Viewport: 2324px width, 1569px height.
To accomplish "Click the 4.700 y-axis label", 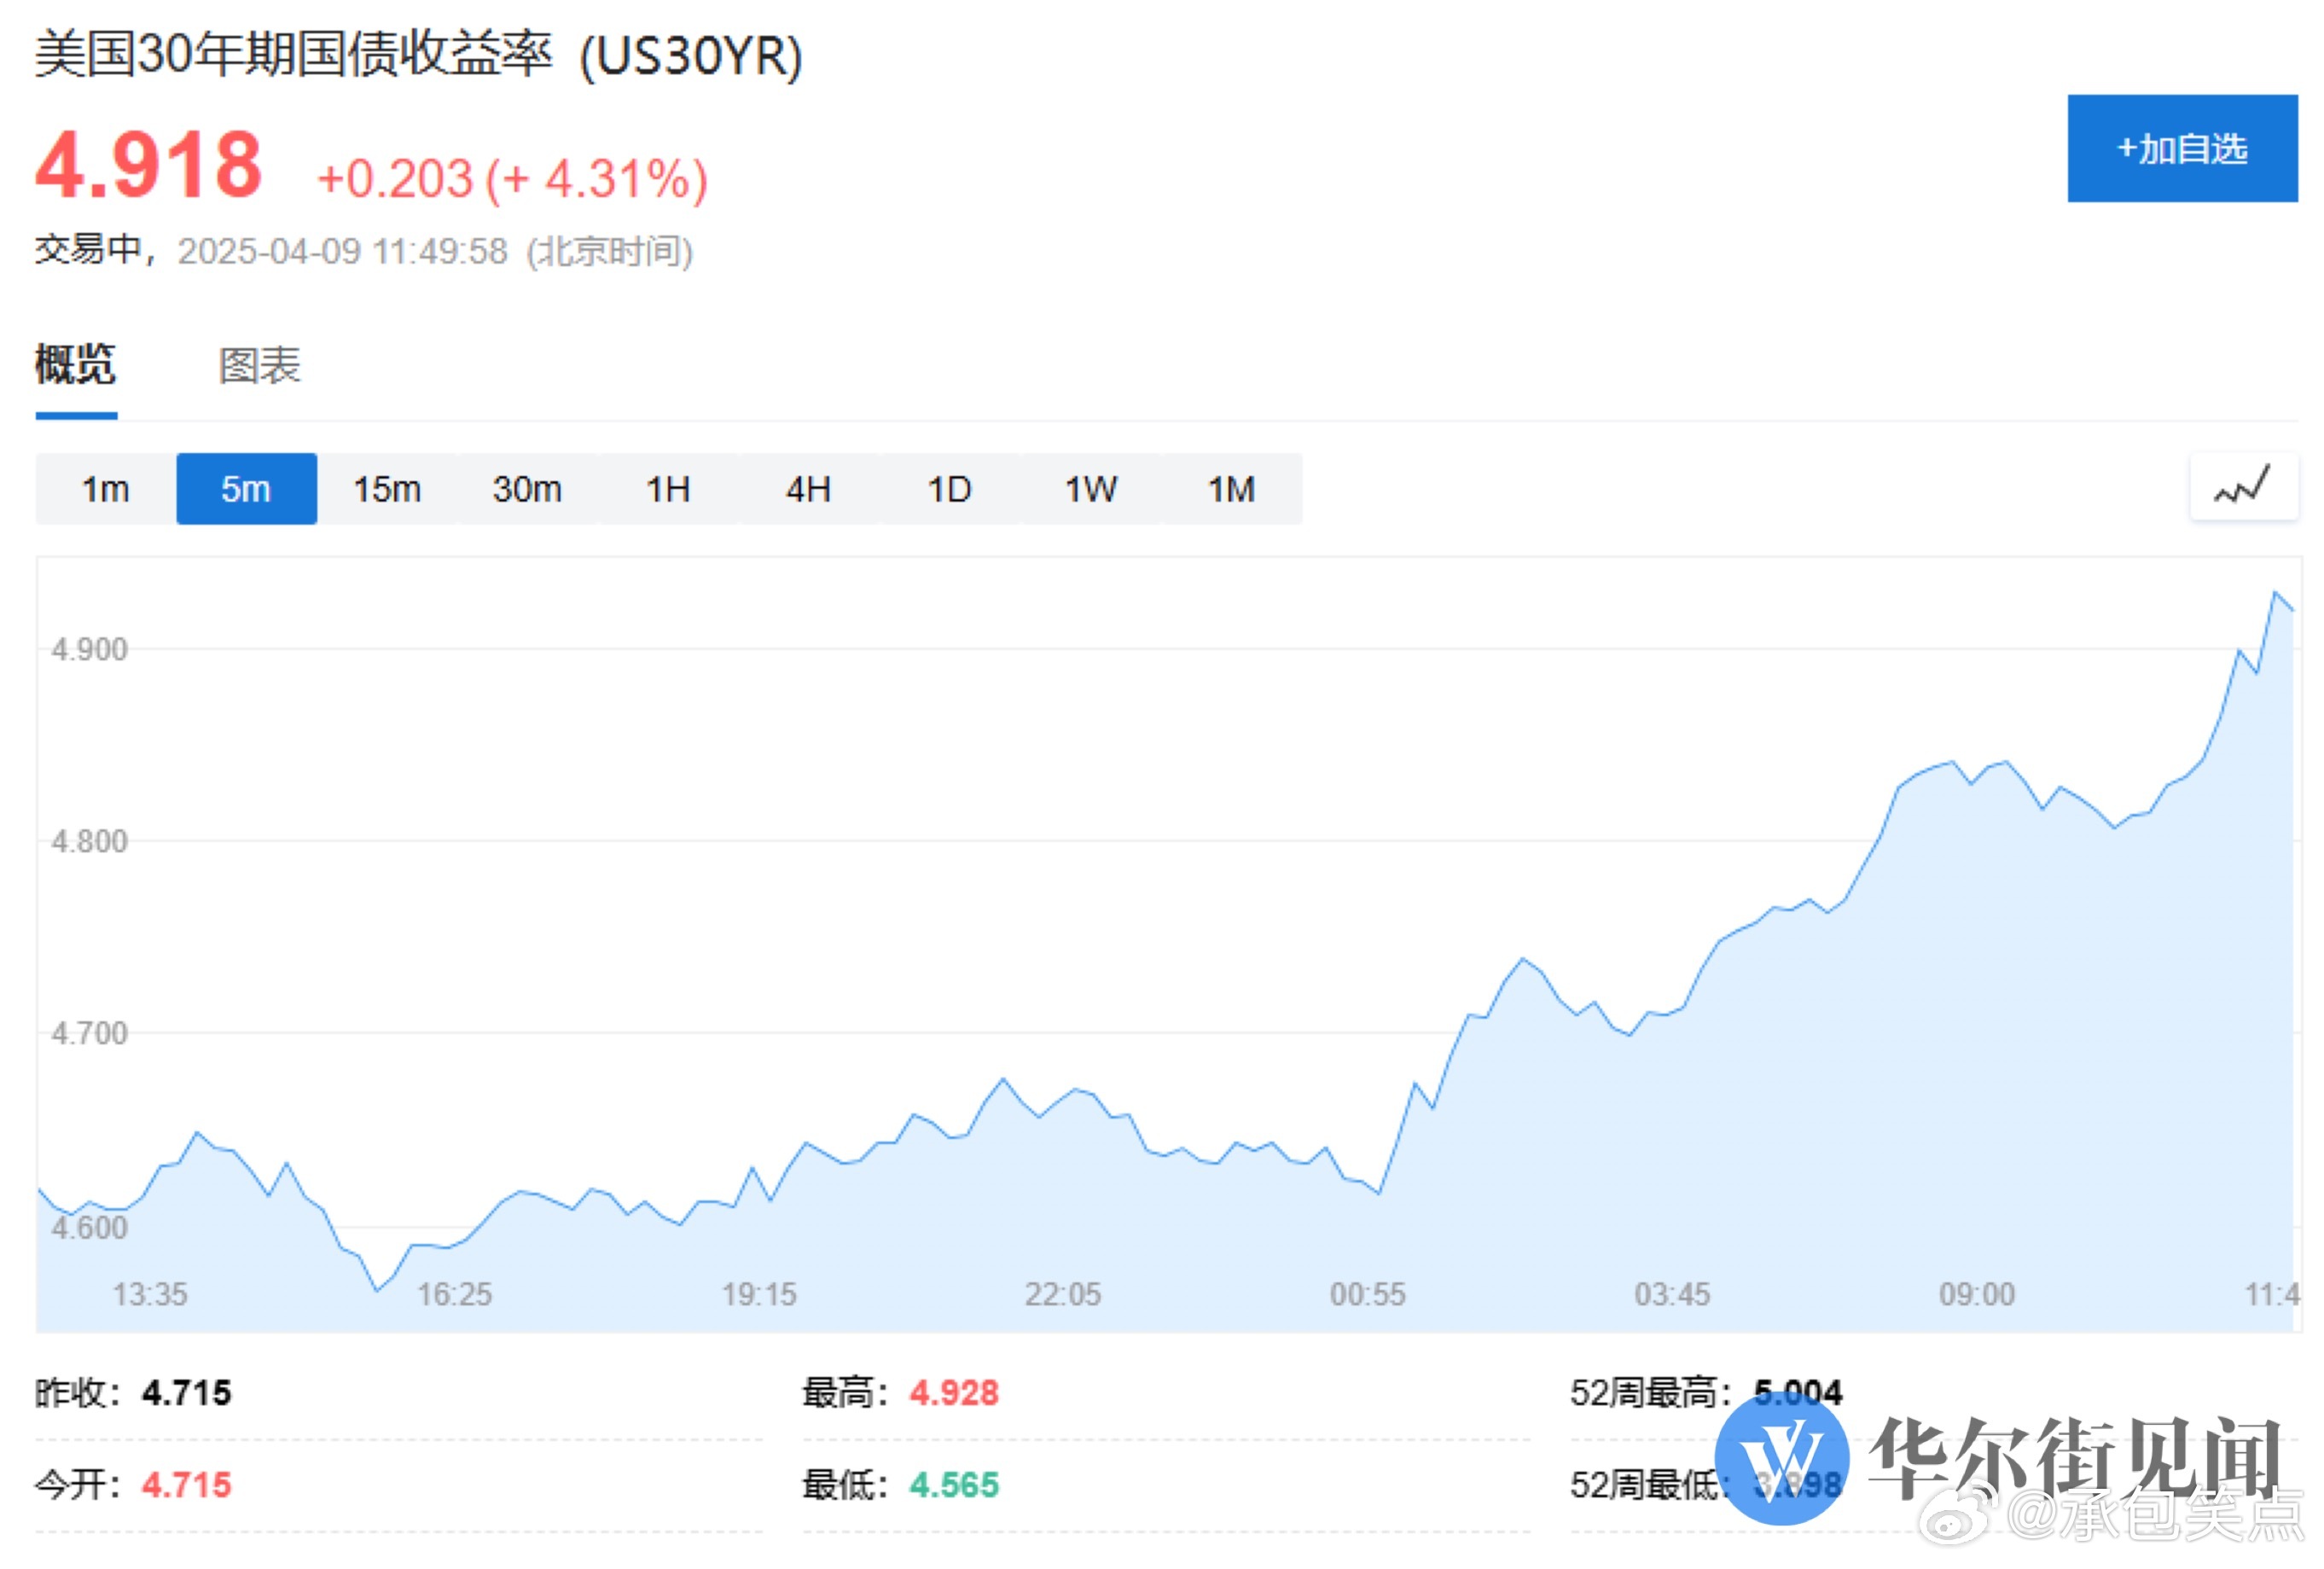I will 90,1033.
